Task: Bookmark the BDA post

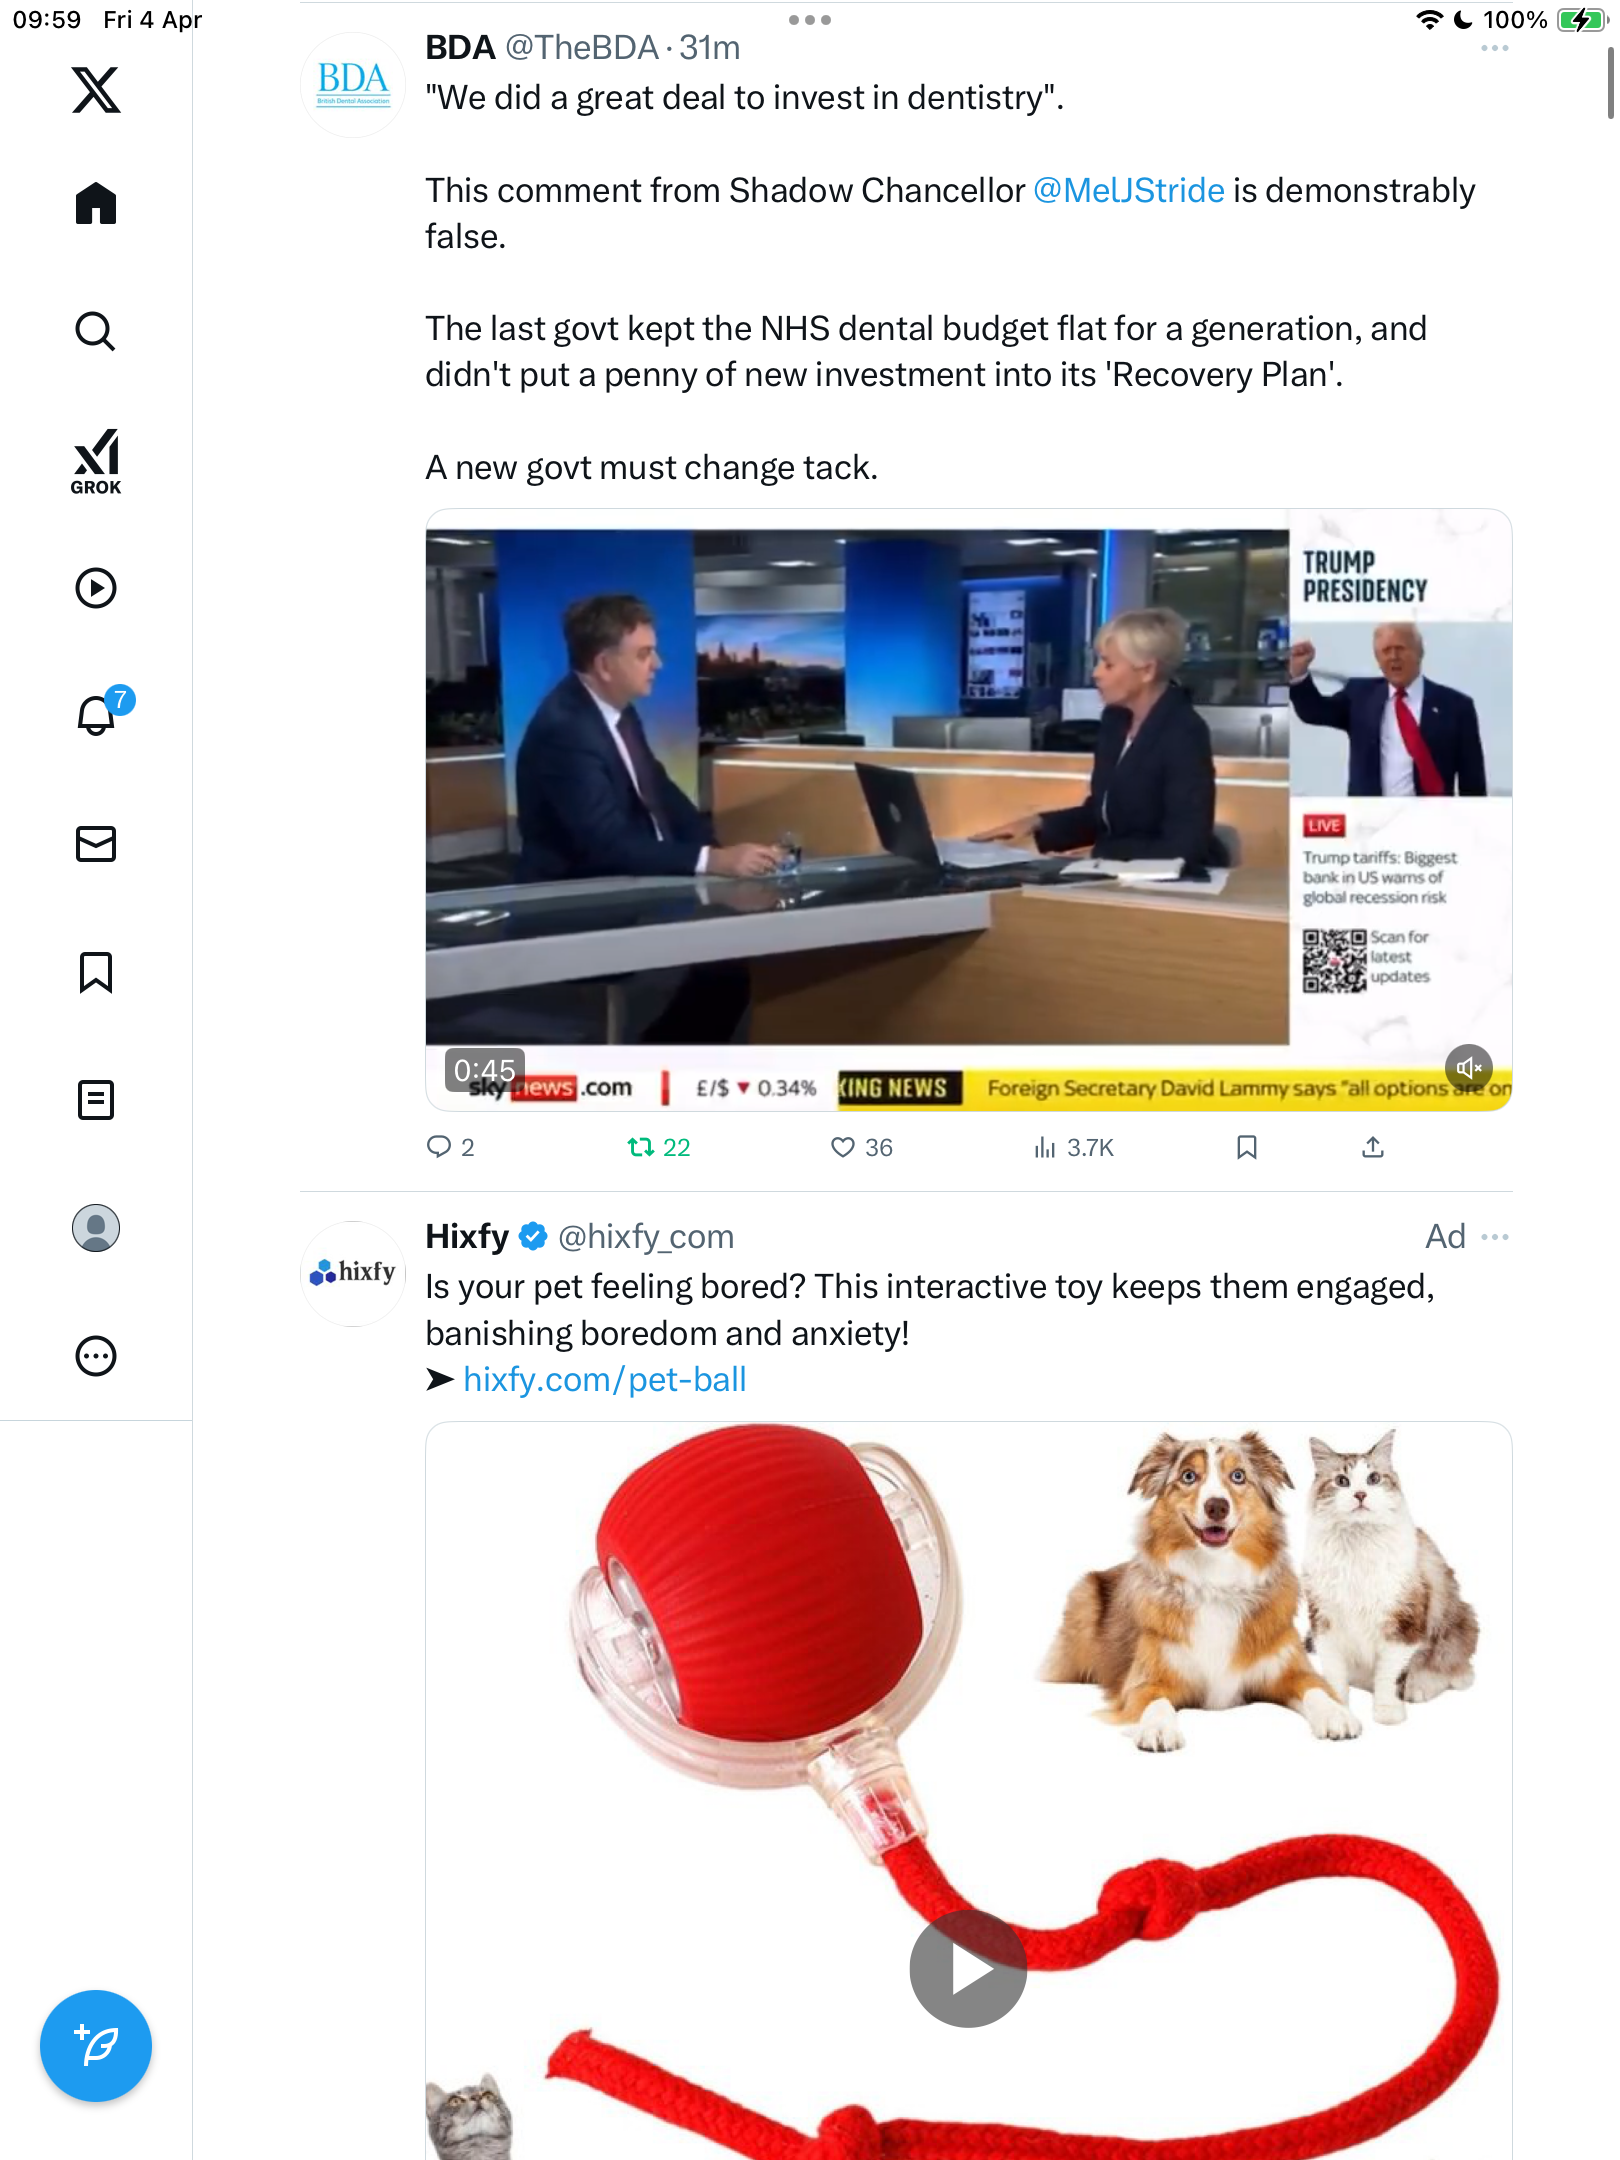Action: pyautogui.click(x=1246, y=1147)
